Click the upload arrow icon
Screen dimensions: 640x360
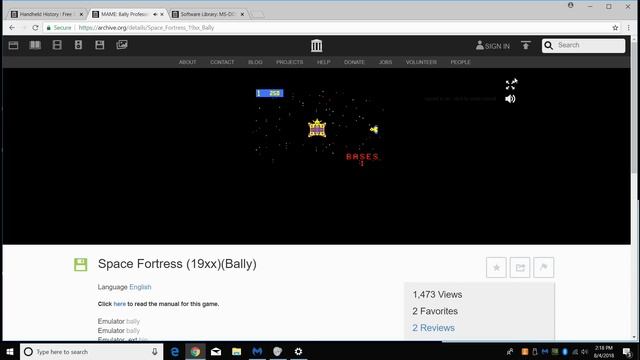pos(526,45)
